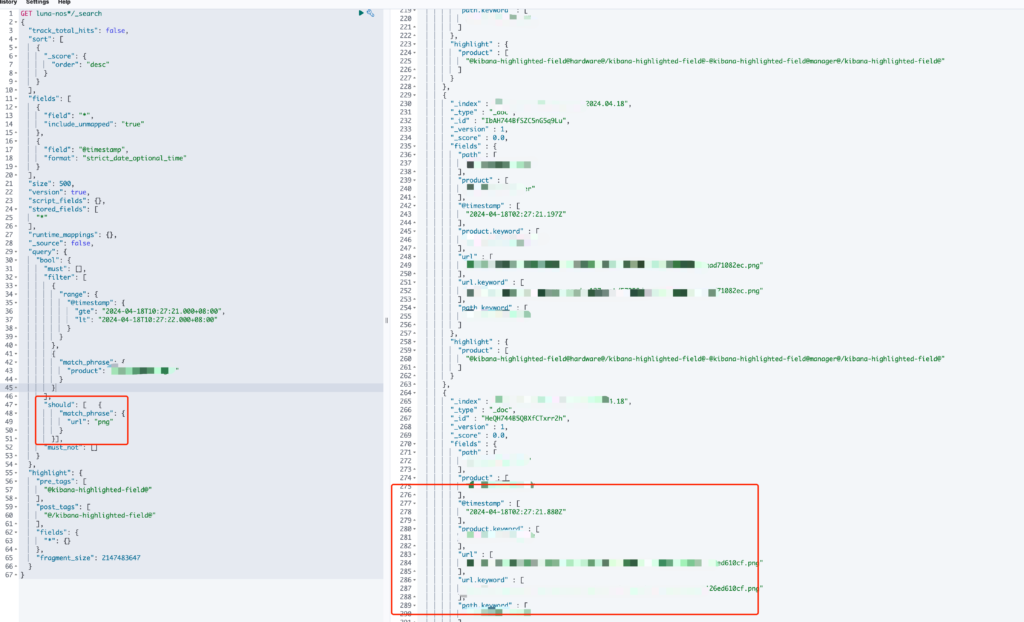The image size is (1024, 622).
Task: Collapse the "fields" array at line 11
Action: click(16, 99)
